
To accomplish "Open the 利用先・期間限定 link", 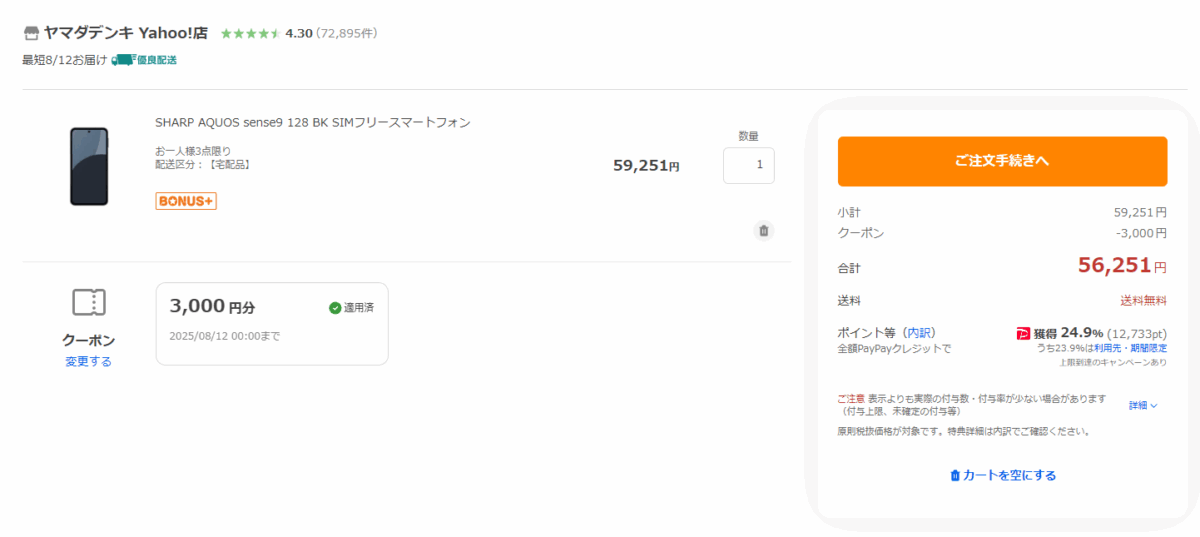I will 1130,348.
